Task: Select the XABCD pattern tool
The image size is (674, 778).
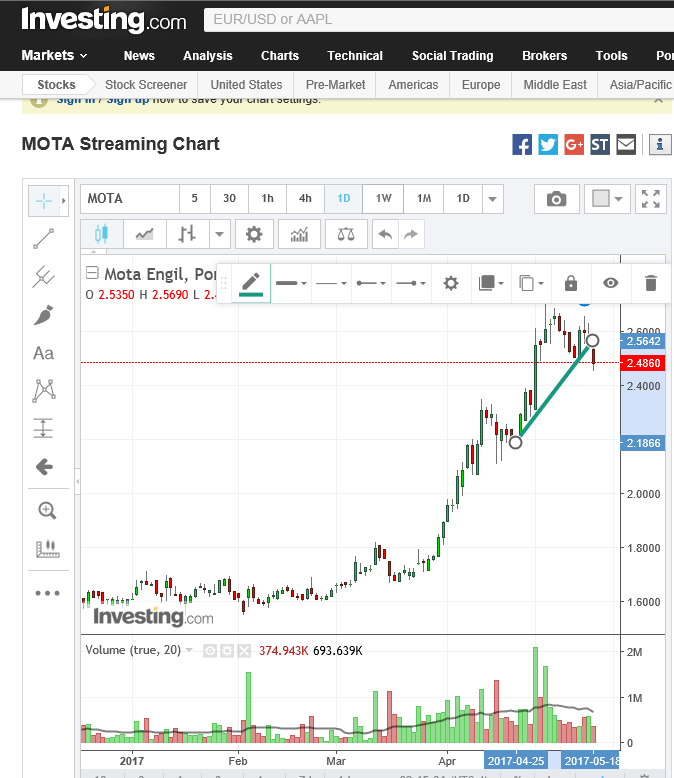Action: tap(44, 390)
